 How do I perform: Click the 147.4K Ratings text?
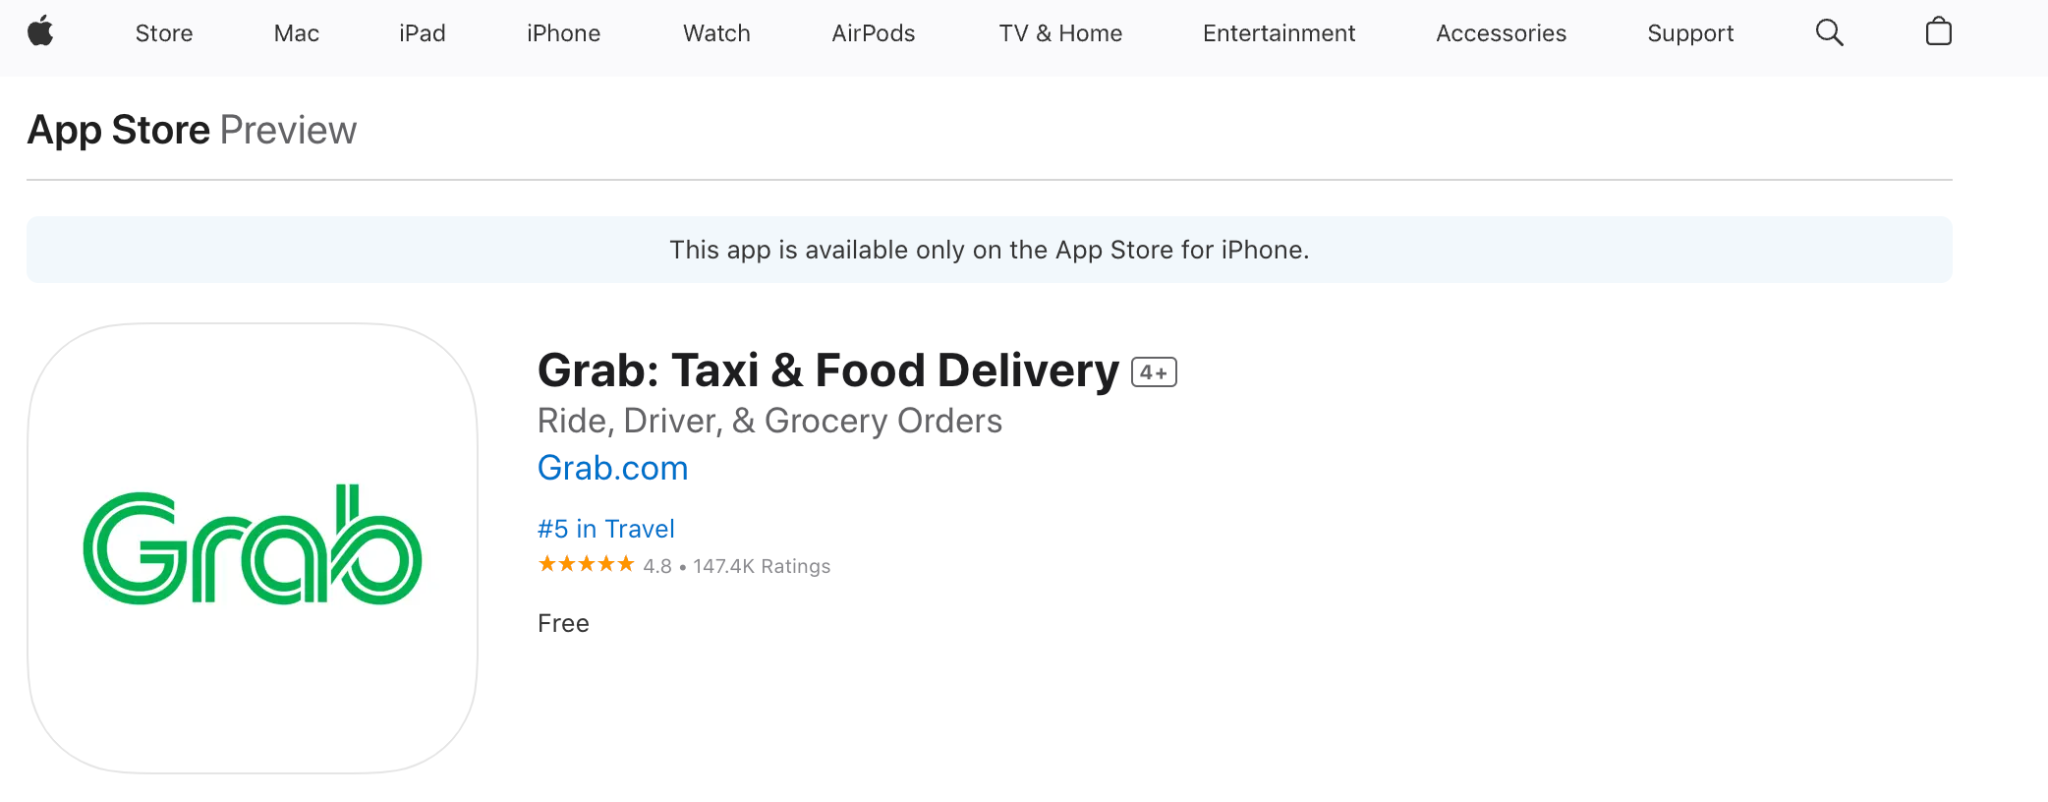(761, 566)
